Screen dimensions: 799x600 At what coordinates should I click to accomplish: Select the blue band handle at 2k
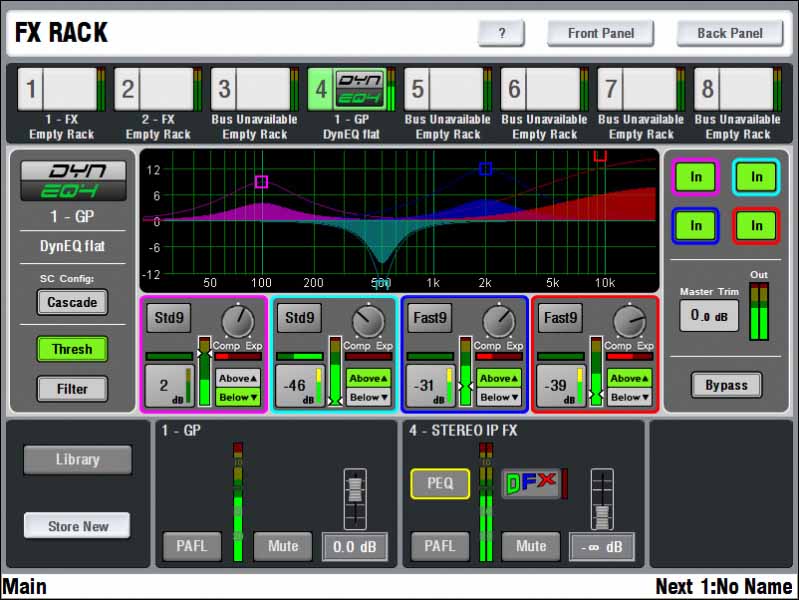485,169
